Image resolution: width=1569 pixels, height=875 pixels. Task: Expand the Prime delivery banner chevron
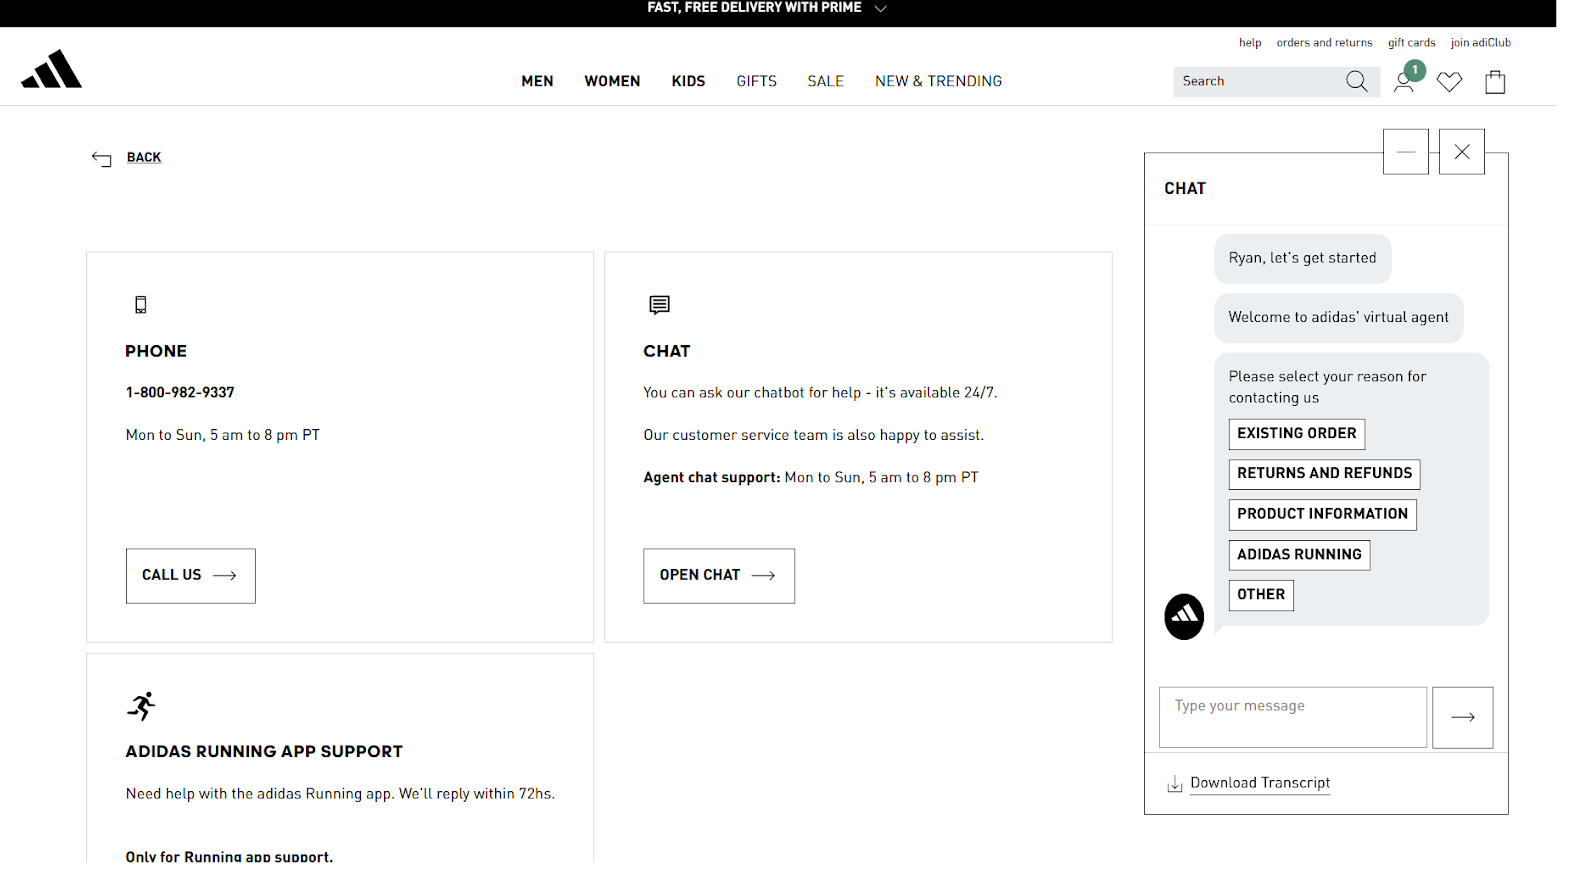coord(881,8)
